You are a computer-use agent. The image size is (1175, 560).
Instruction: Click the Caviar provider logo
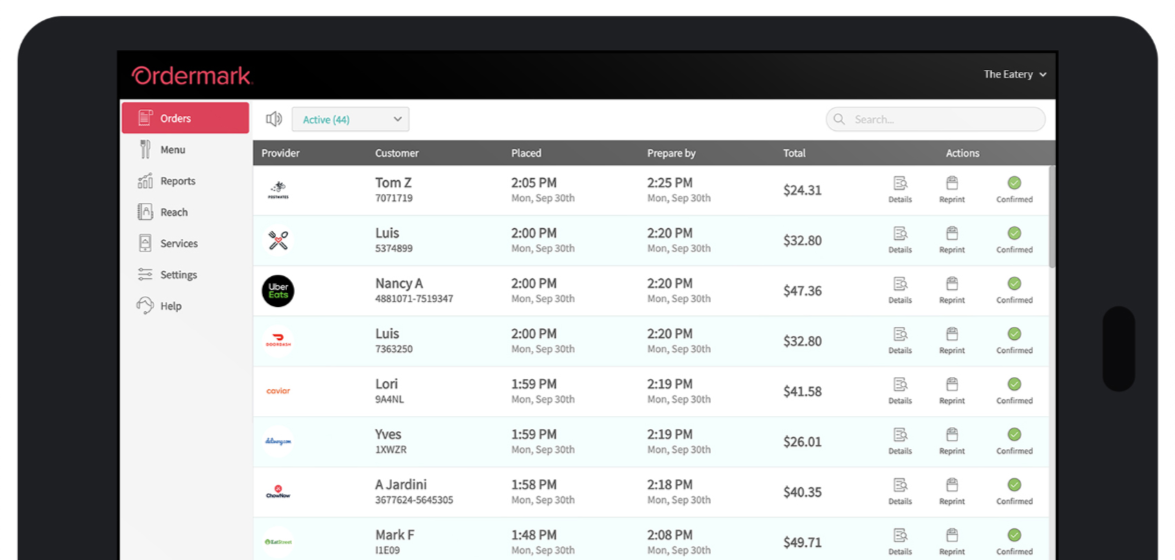coord(278,391)
